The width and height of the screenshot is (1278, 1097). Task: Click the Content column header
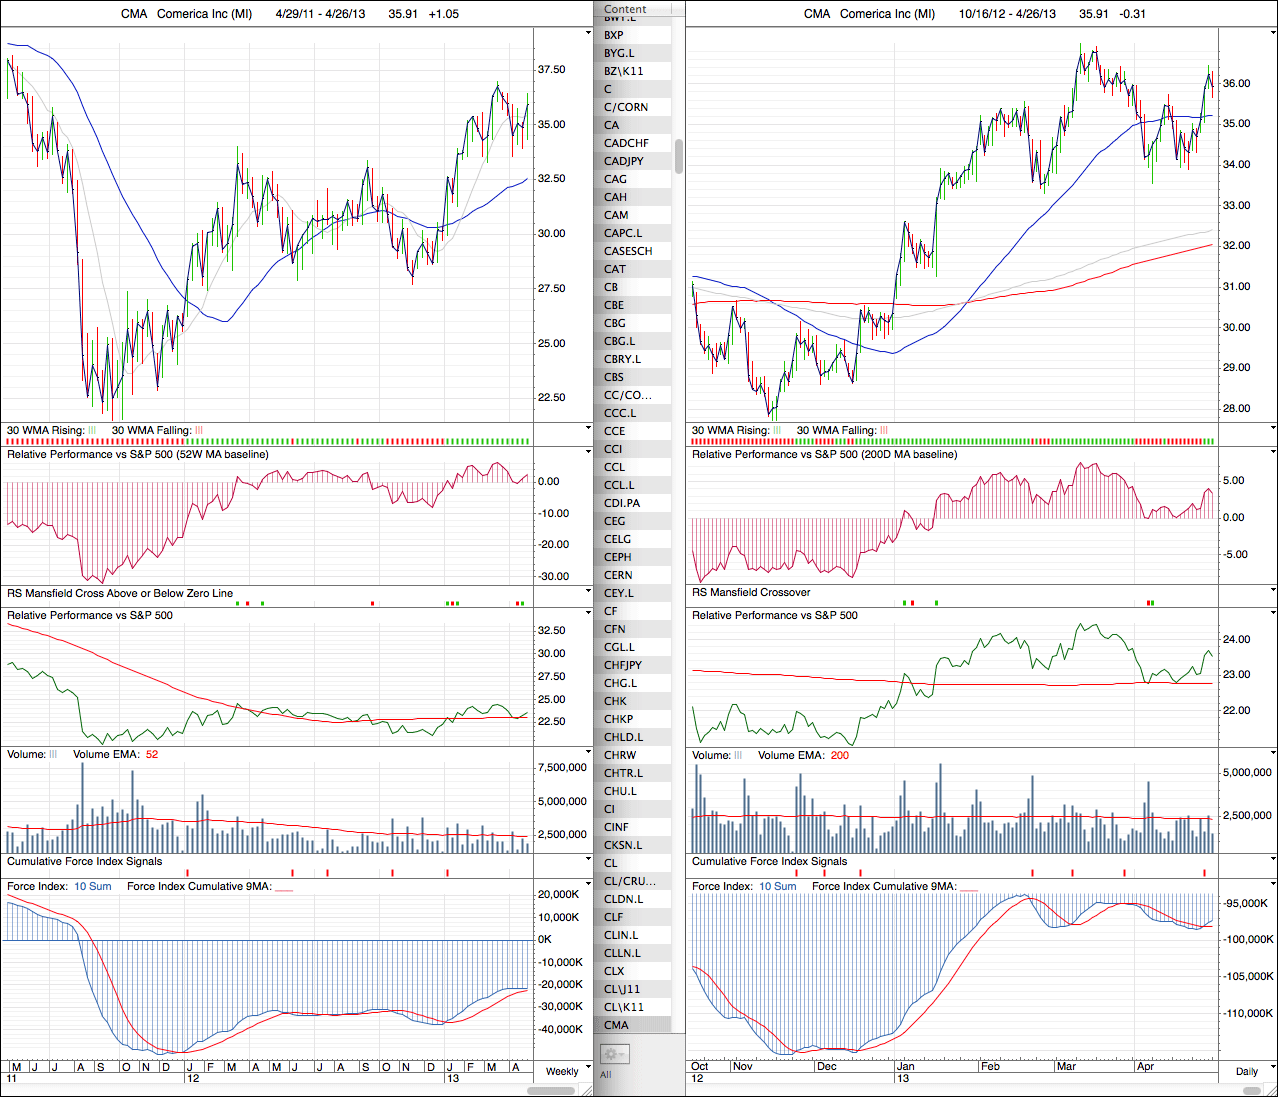626,9
